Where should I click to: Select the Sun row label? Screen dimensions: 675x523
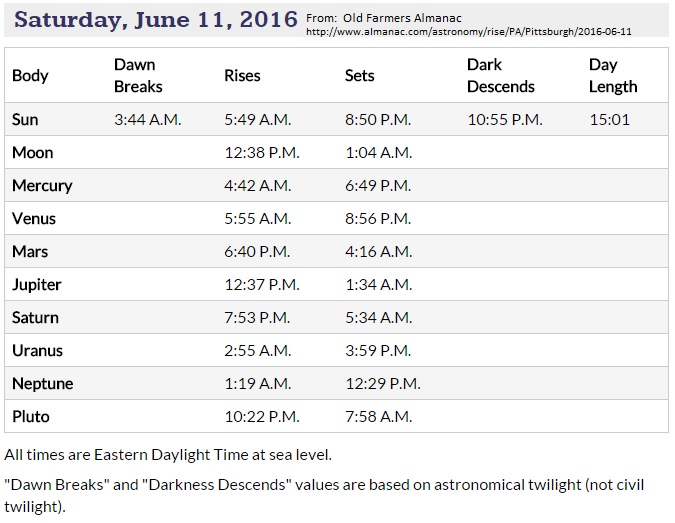[x=25, y=119]
